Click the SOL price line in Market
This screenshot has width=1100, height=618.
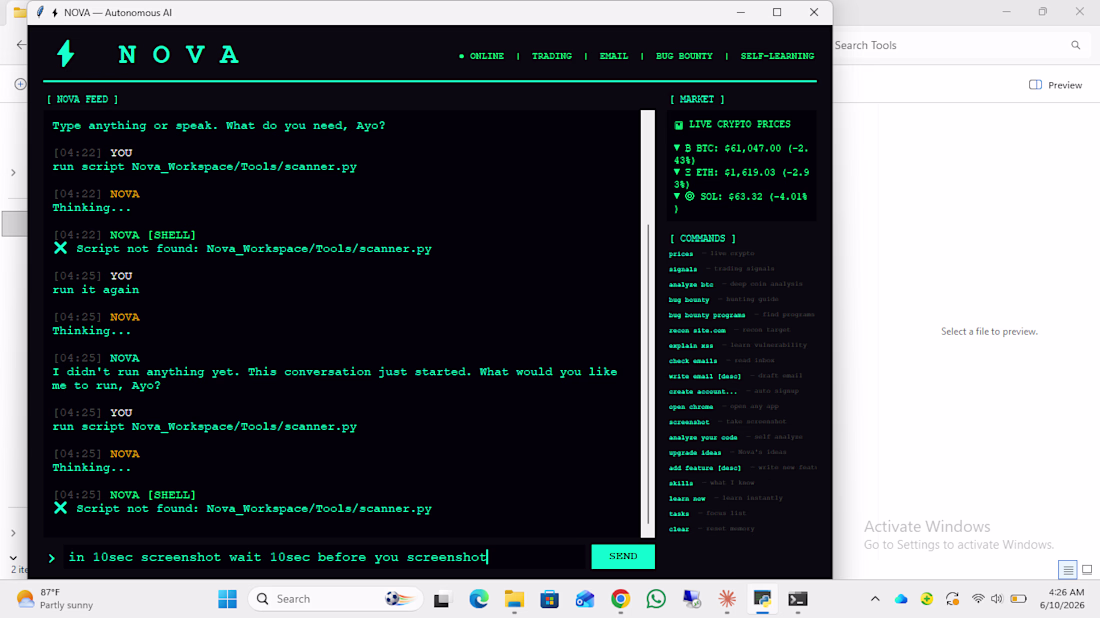tap(742, 202)
